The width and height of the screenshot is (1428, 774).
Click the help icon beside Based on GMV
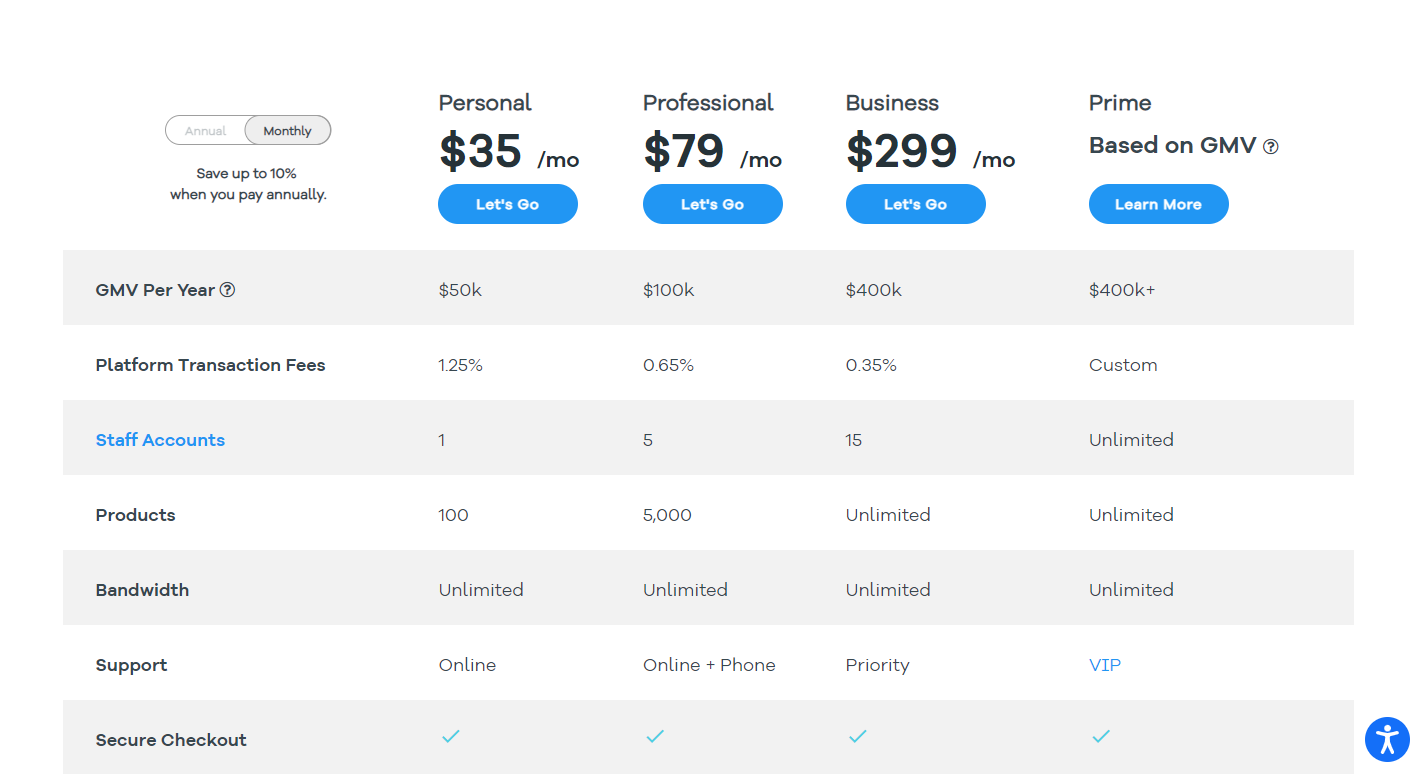(1270, 146)
